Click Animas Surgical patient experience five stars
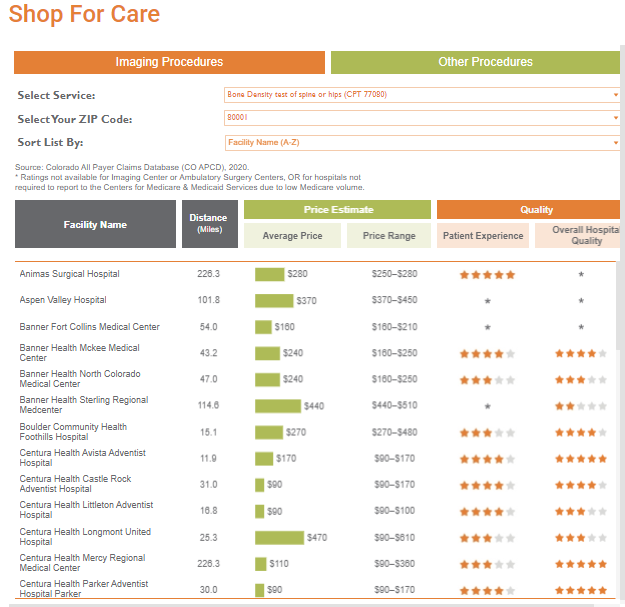 pos(487,275)
